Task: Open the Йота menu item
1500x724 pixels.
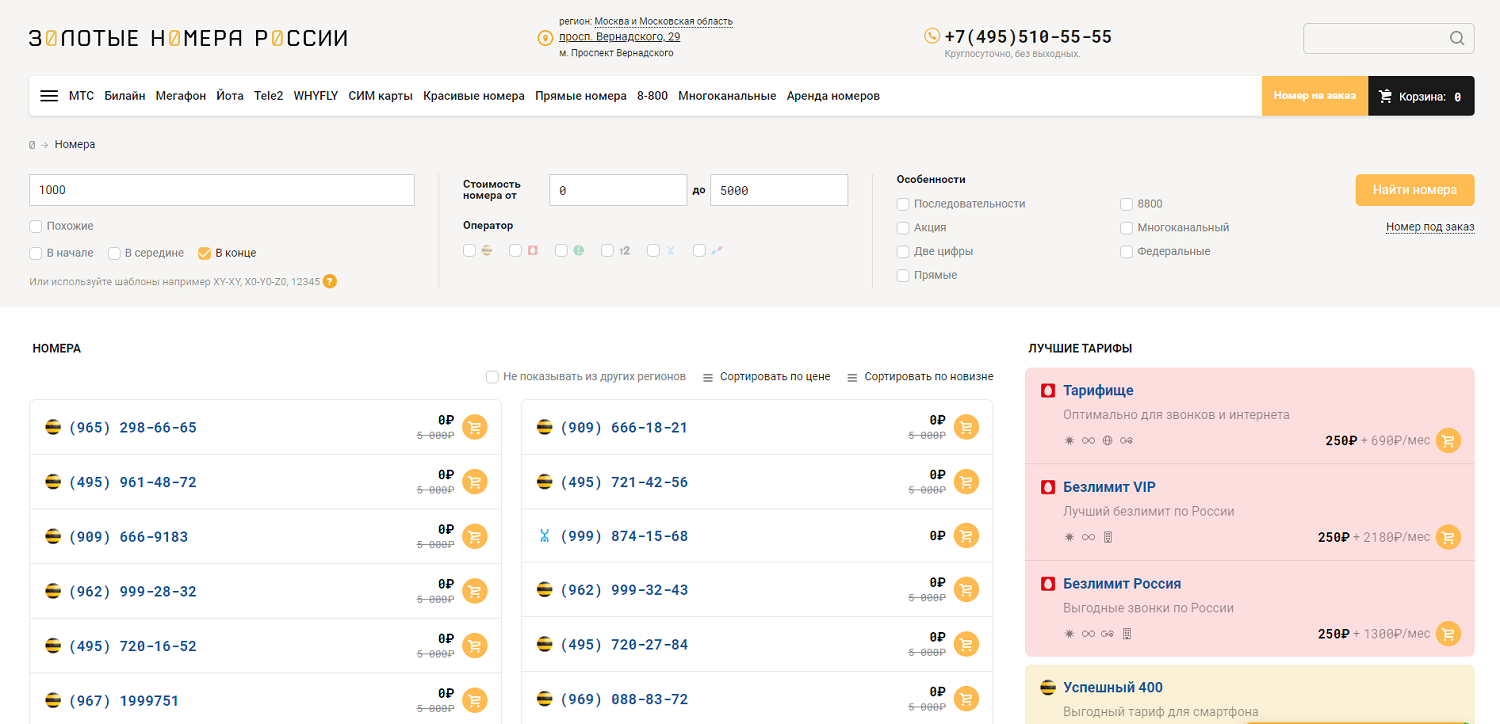Action: (230, 96)
